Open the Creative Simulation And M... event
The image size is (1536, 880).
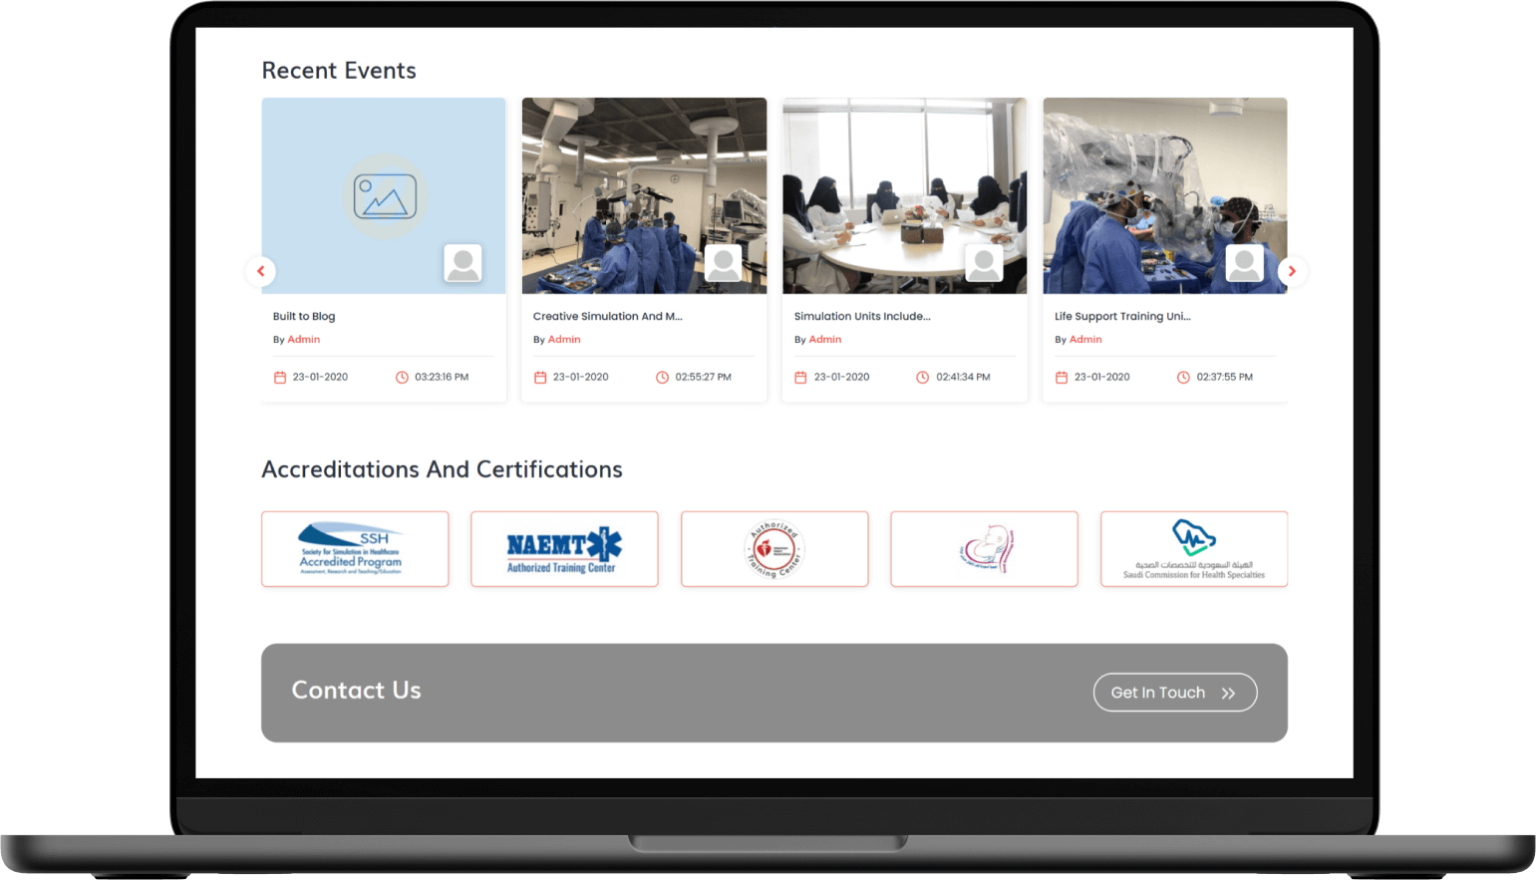click(607, 316)
